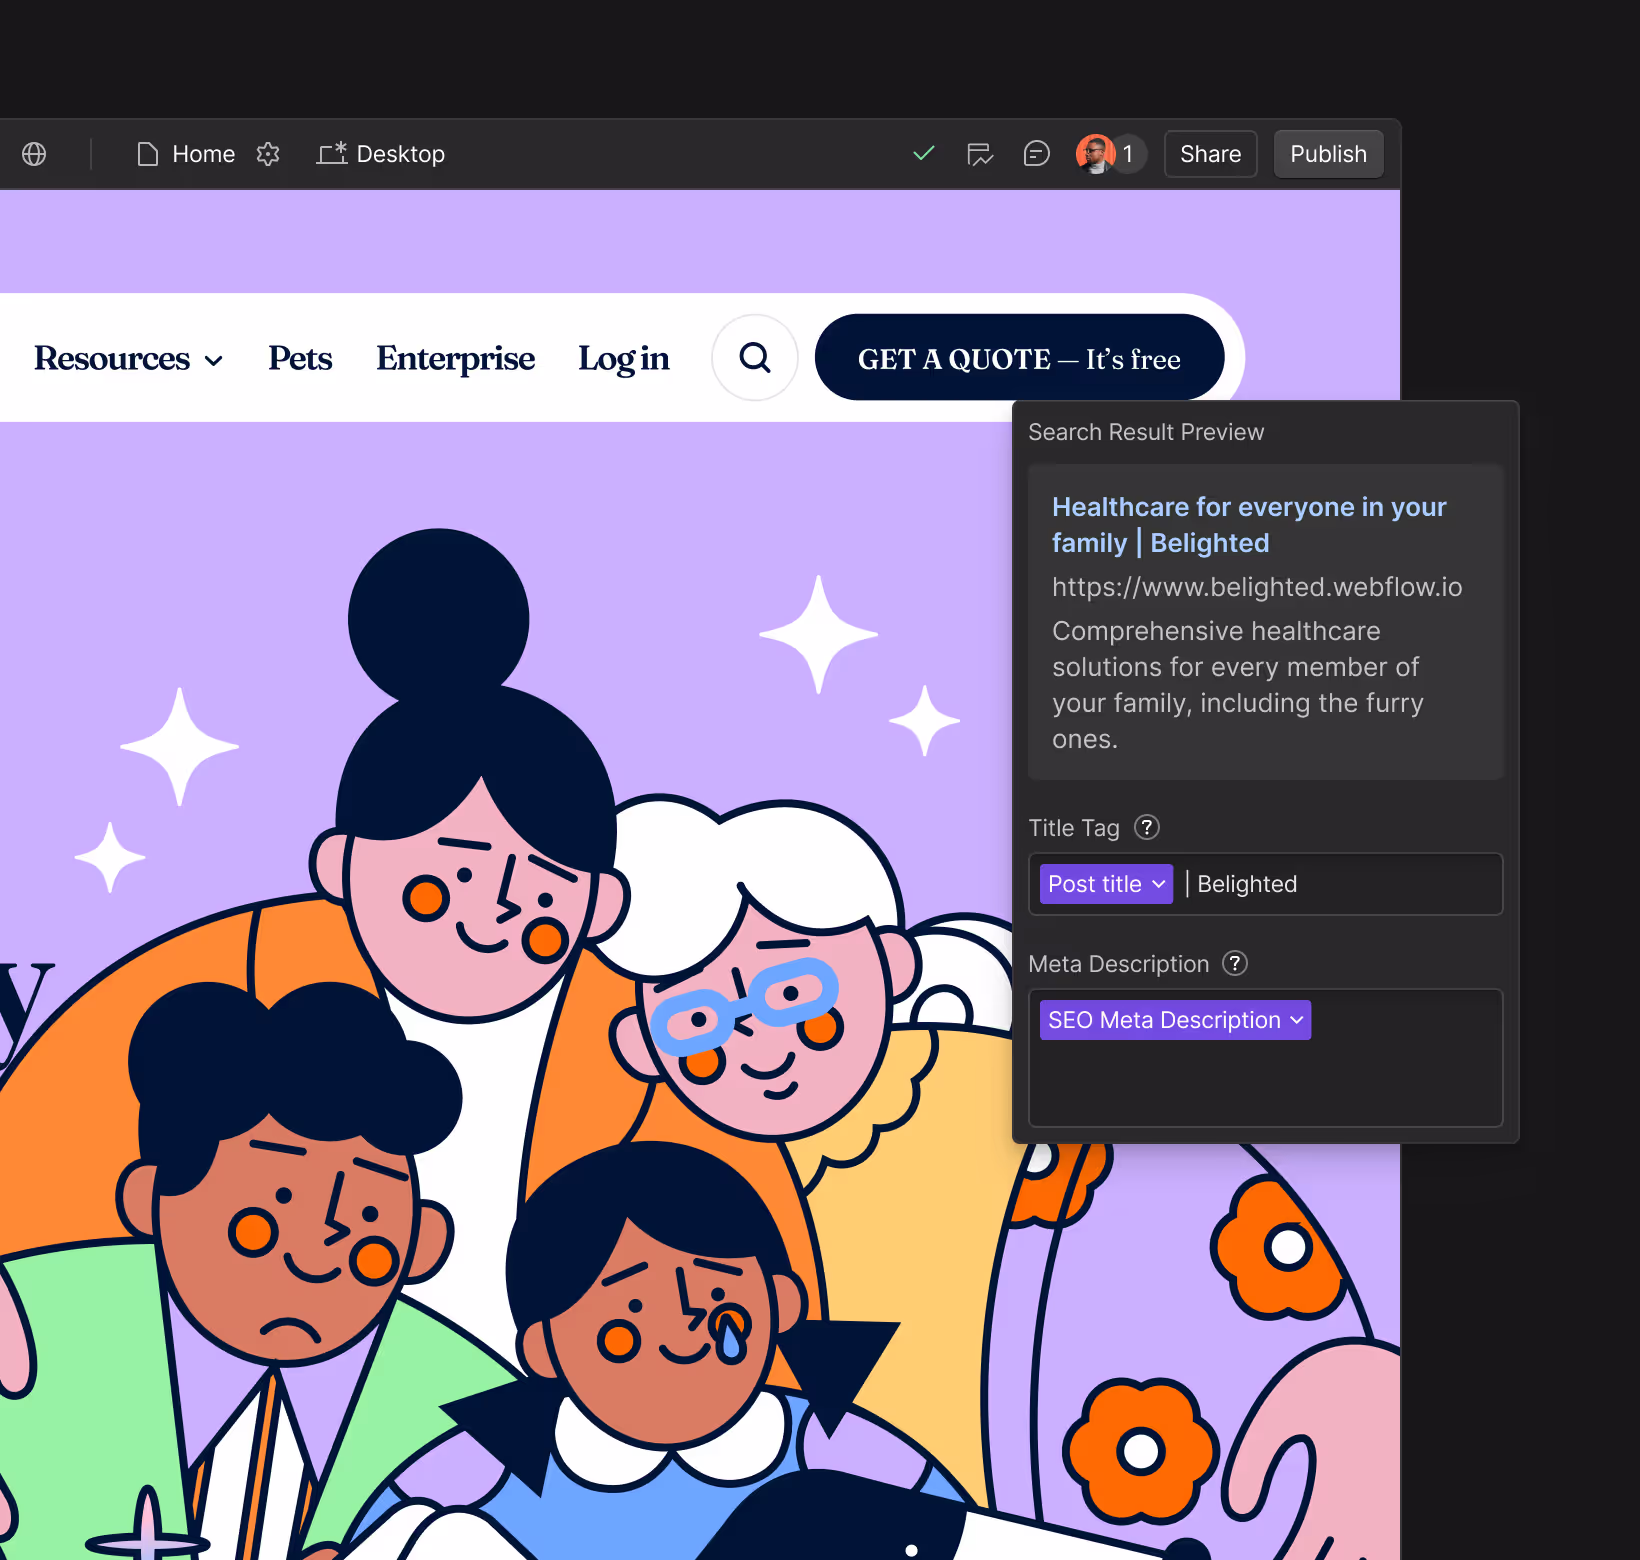Click the Meta Description help icon
Viewport: 1640px width, 1560px height.
[x=1235, y=963]
